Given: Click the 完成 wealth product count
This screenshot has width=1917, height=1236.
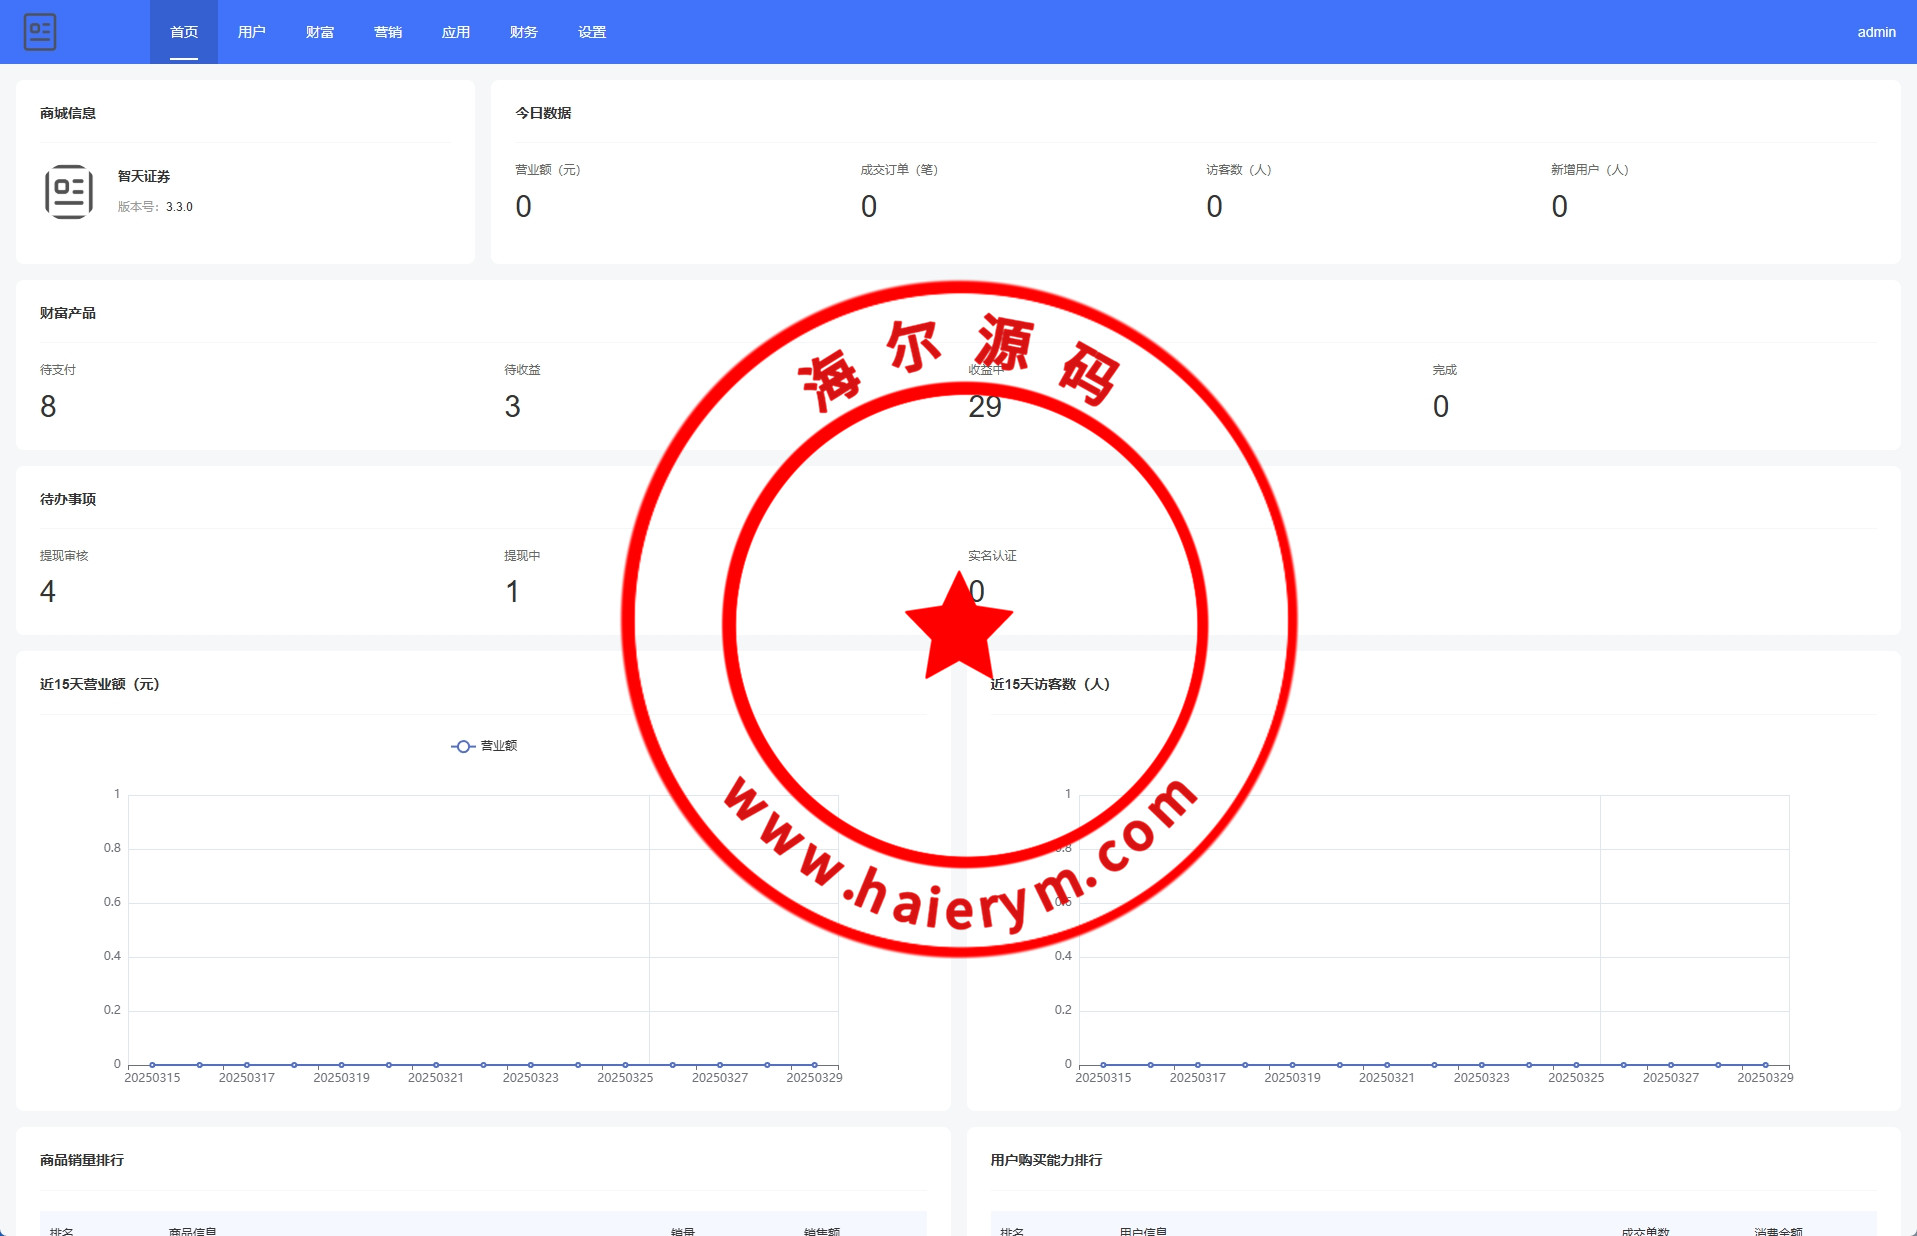Looking at the screenshot, I should (1440, 406).
